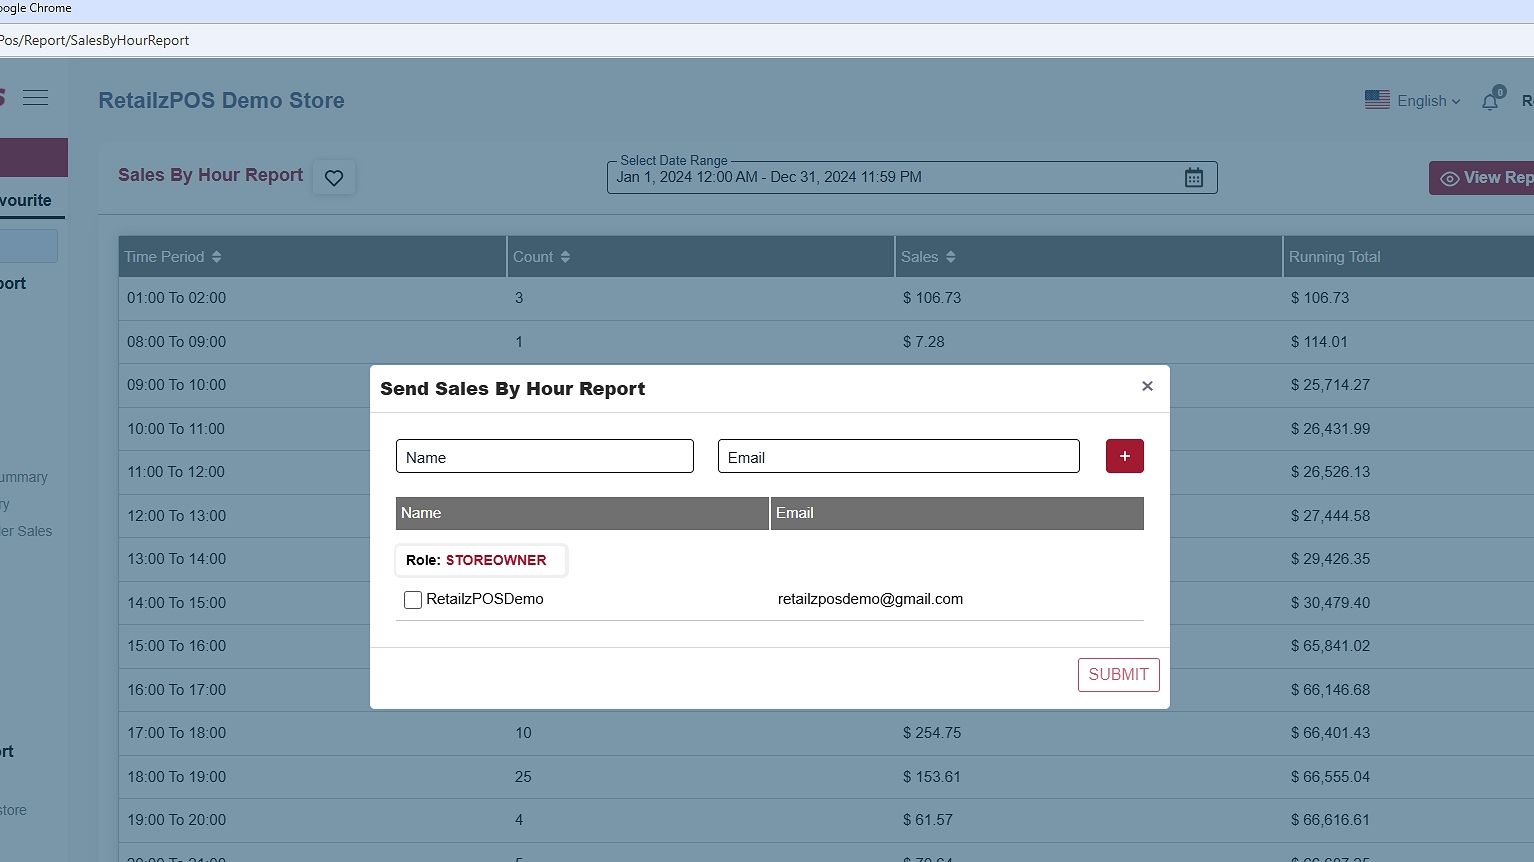
Task: Click the favourite heart icon
Action: [x=334, y=178]
